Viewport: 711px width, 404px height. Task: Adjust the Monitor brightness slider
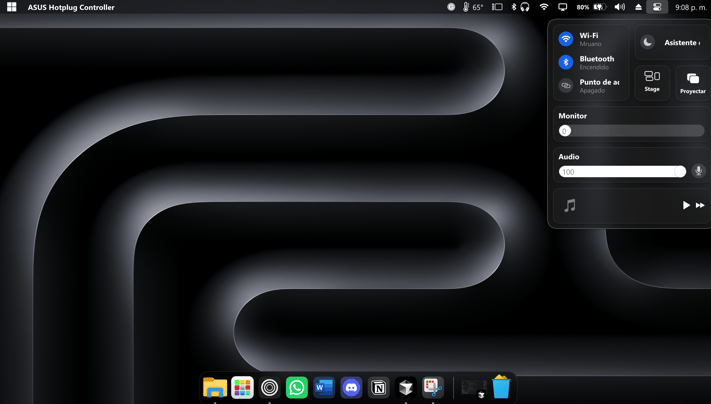pos(631,131)
